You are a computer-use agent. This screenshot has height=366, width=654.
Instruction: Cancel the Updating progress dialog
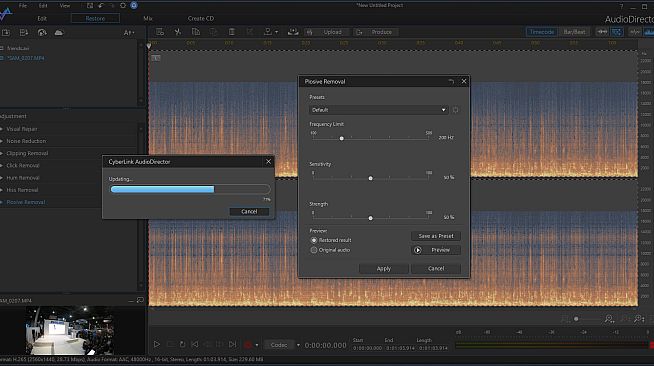pyautogui.click(x=249, y=212)
